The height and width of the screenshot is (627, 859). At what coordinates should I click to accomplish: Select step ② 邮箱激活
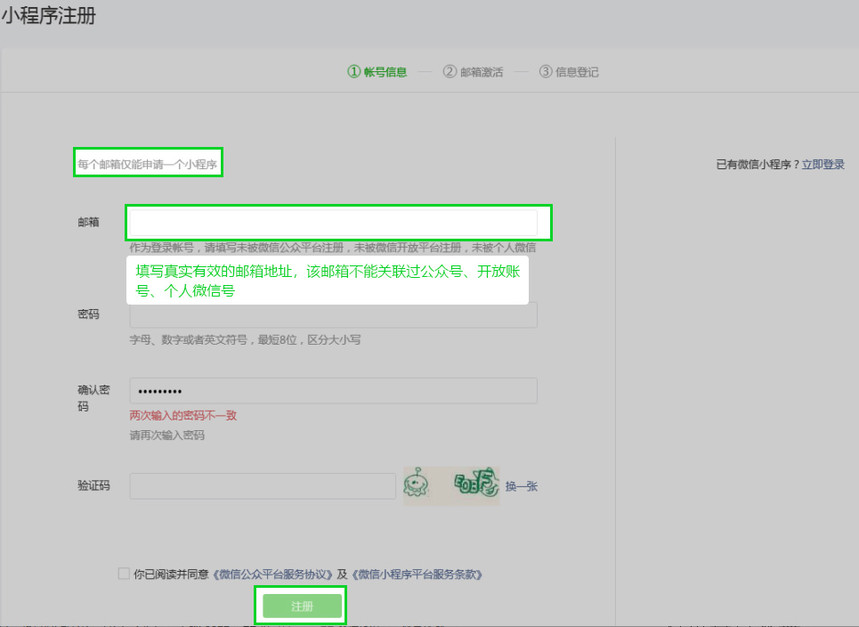pyautogui.click(x=473, y=72)
